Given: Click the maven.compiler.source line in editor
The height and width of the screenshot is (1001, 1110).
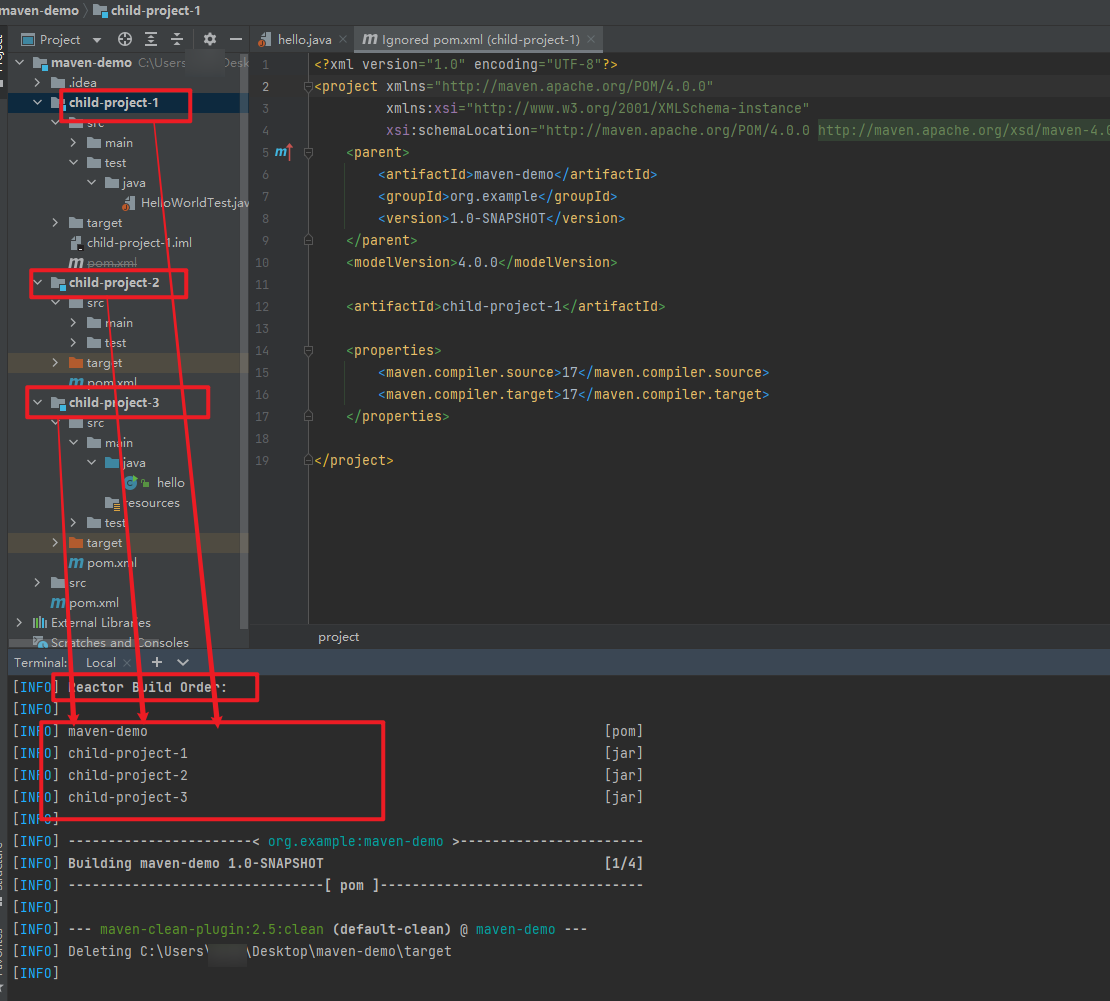Looking at the screenshot, I should tap(573, 372).
